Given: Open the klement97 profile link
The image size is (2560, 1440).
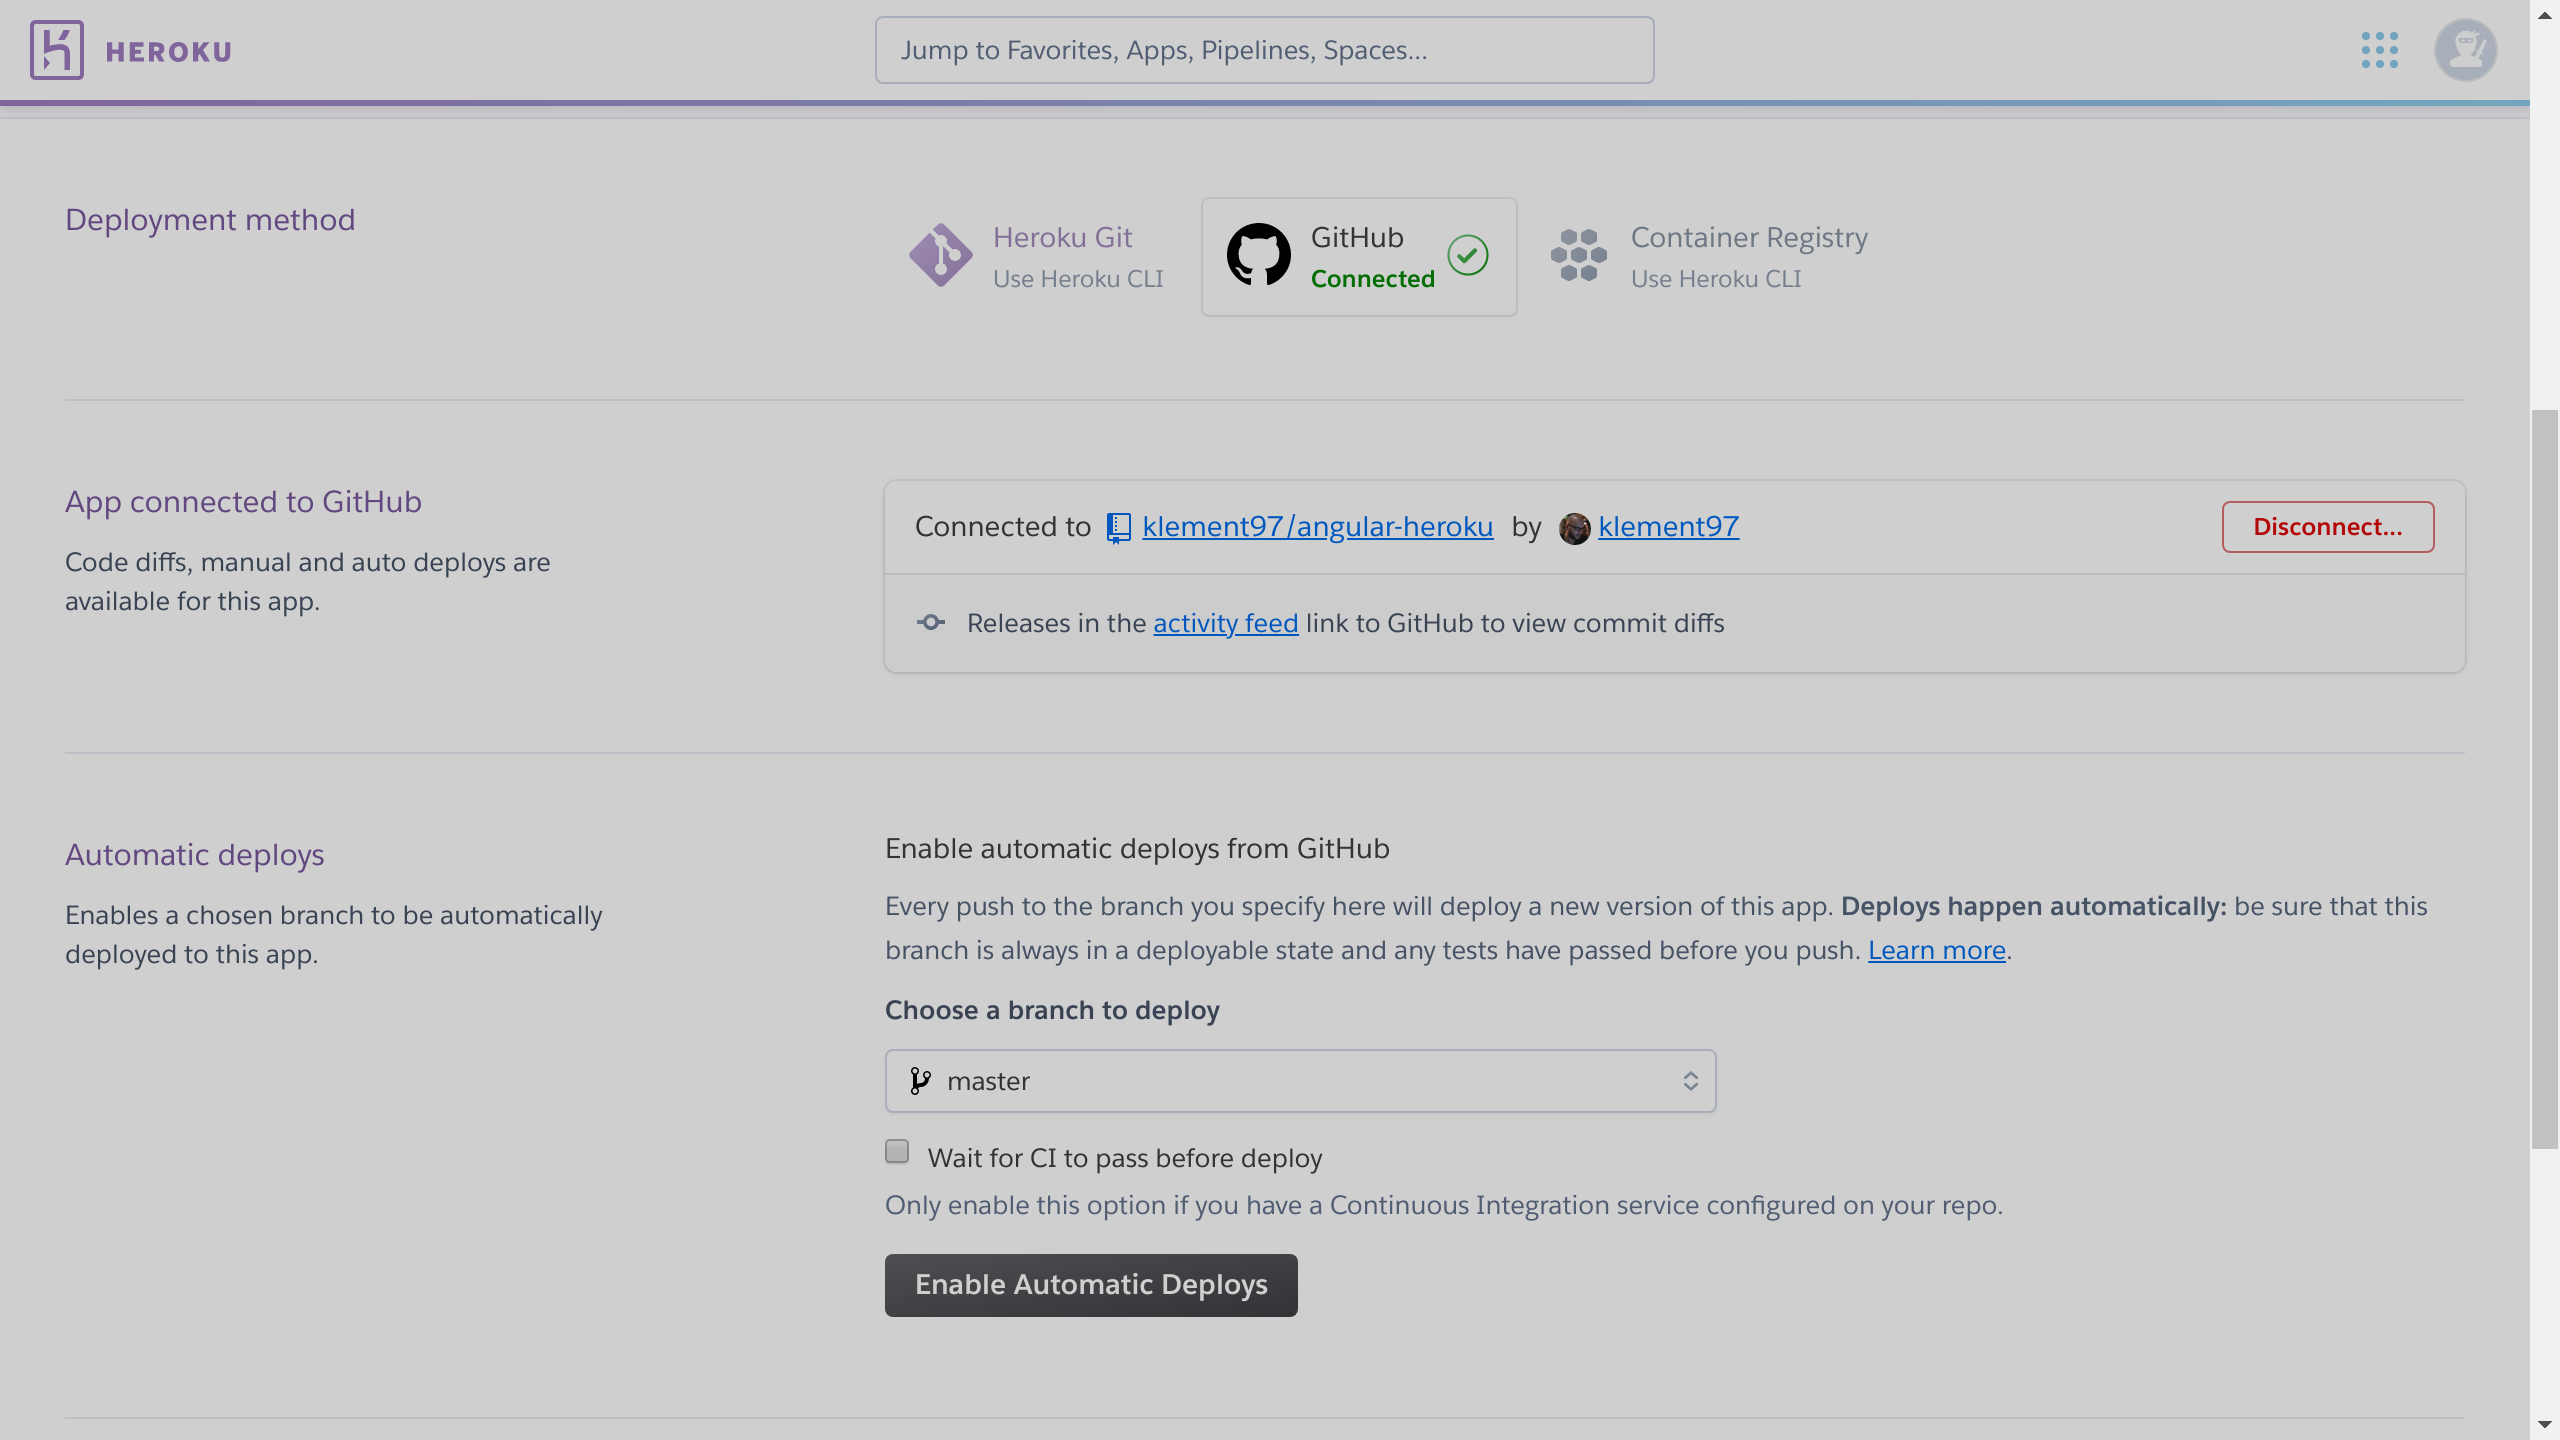Looking at the screenshot, I should point(1668,527).
